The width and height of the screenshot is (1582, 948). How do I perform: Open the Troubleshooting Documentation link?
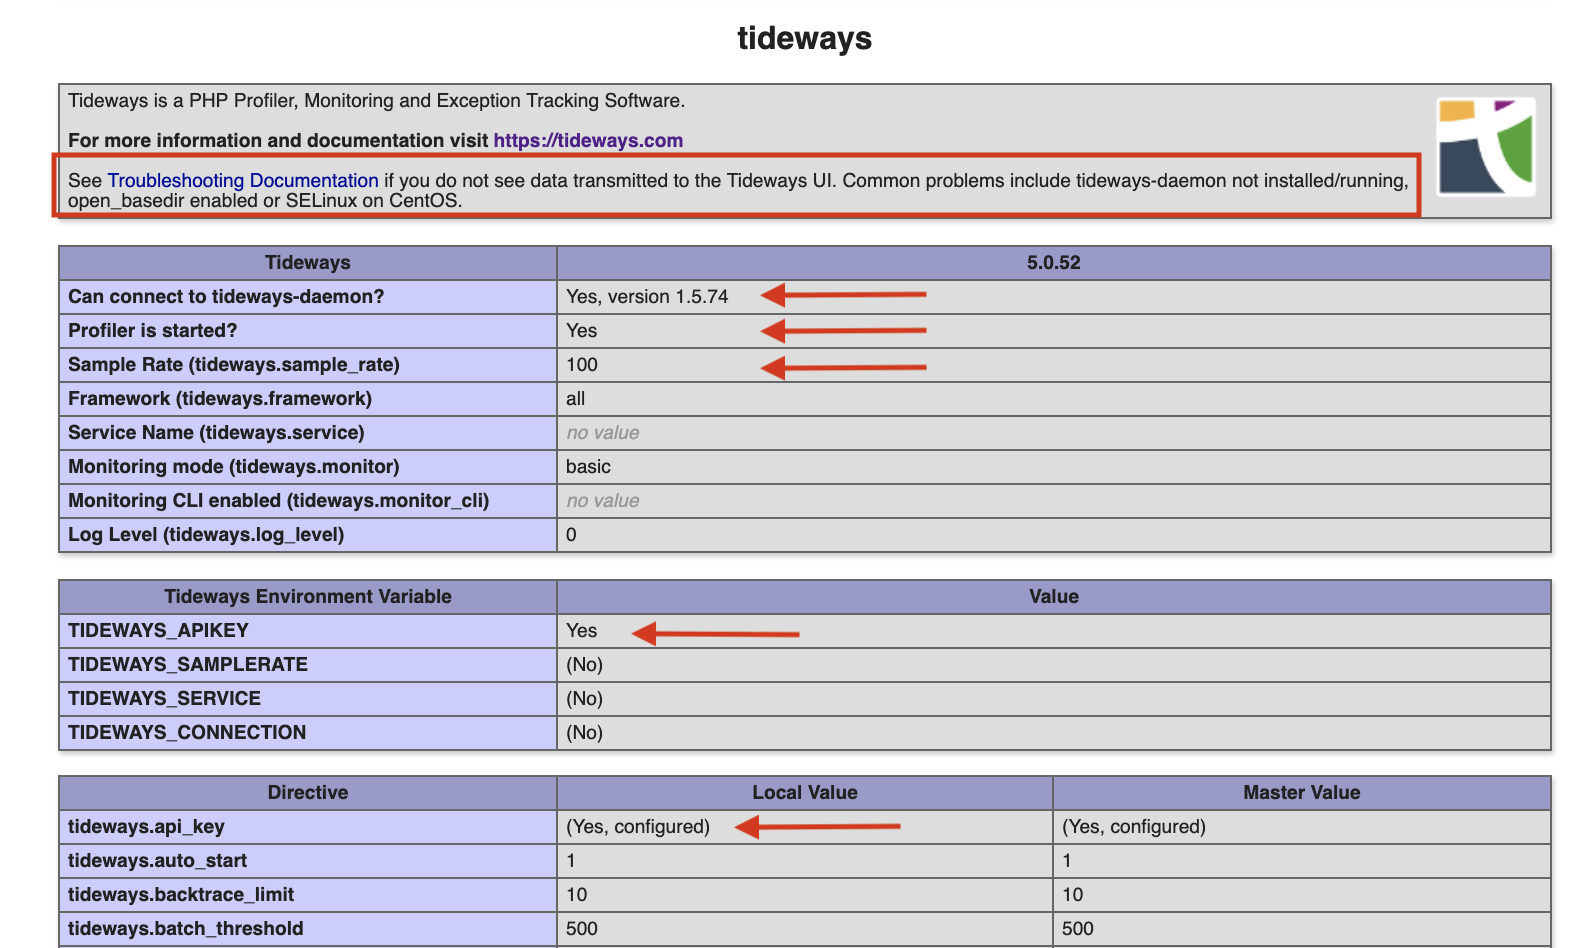(x=243, y=181)
